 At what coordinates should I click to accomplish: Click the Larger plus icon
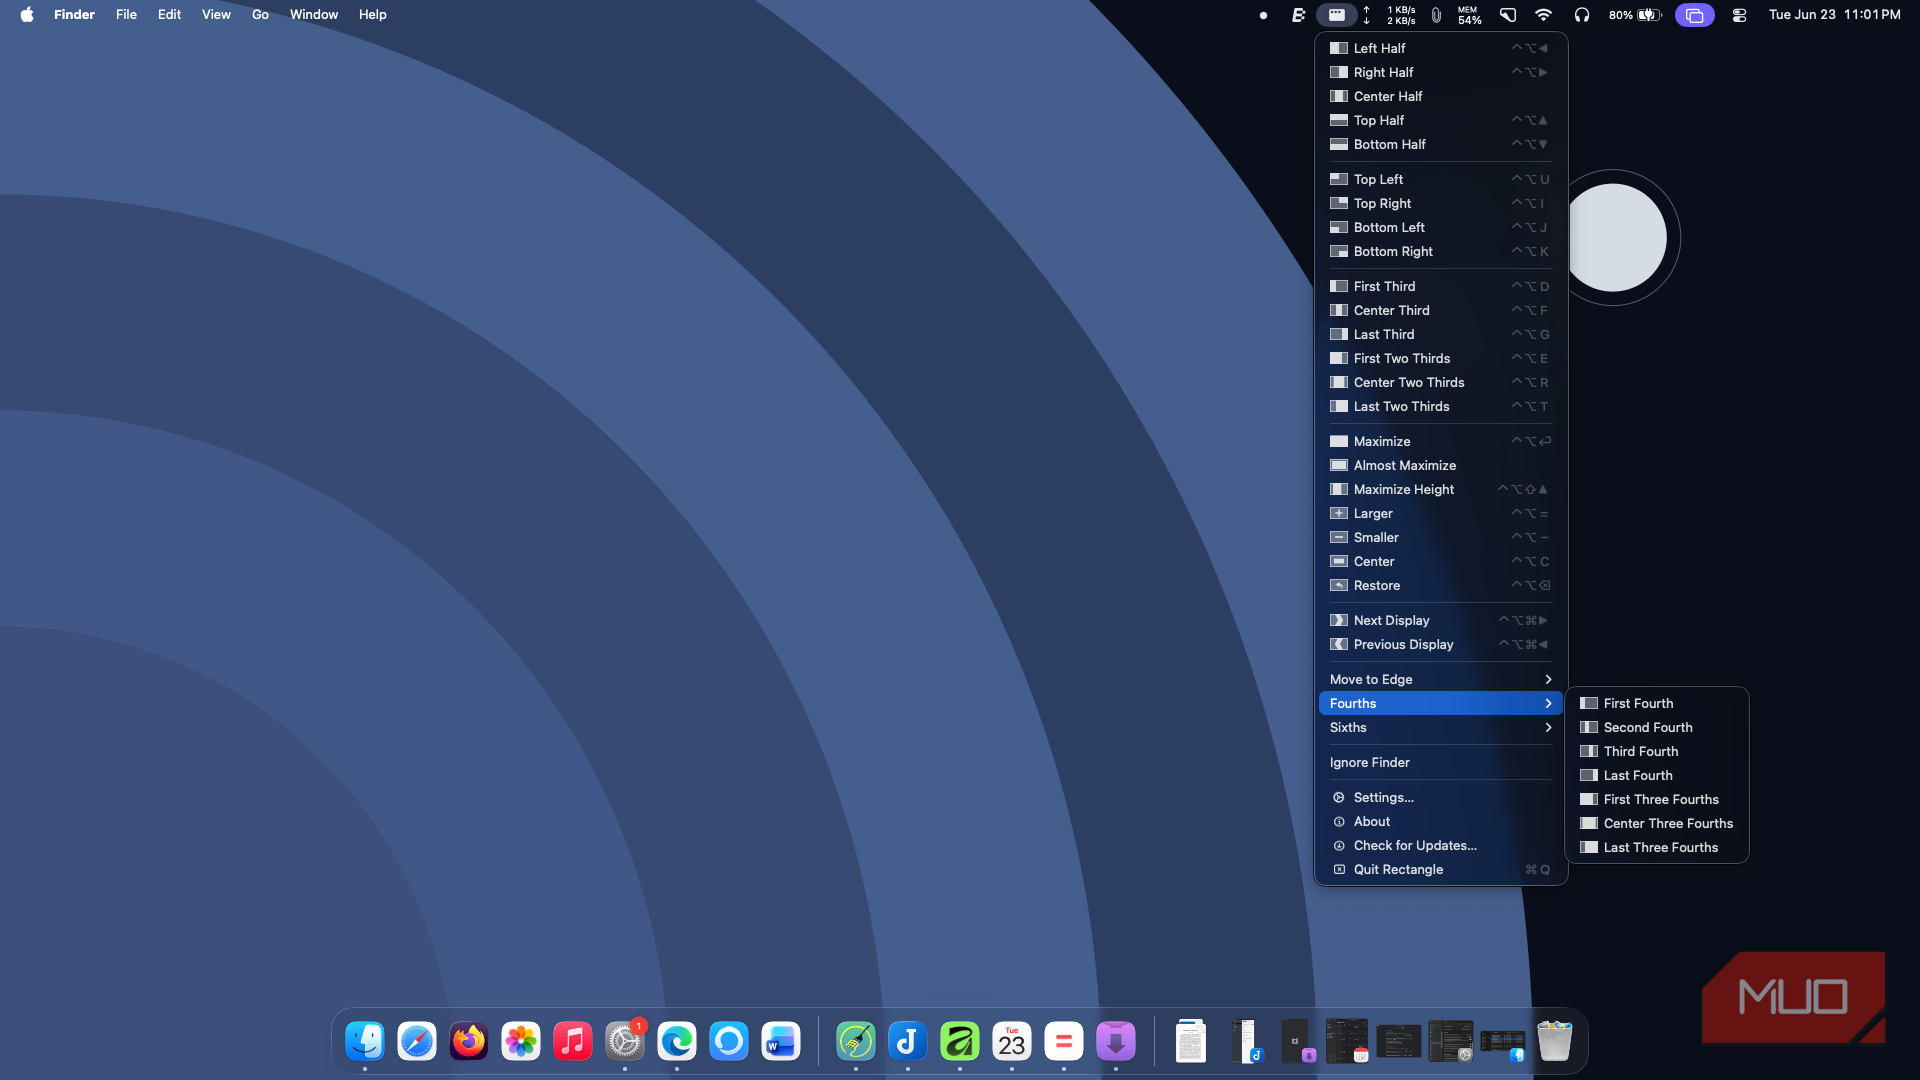pyautogui.click(x=1339, y=513)
